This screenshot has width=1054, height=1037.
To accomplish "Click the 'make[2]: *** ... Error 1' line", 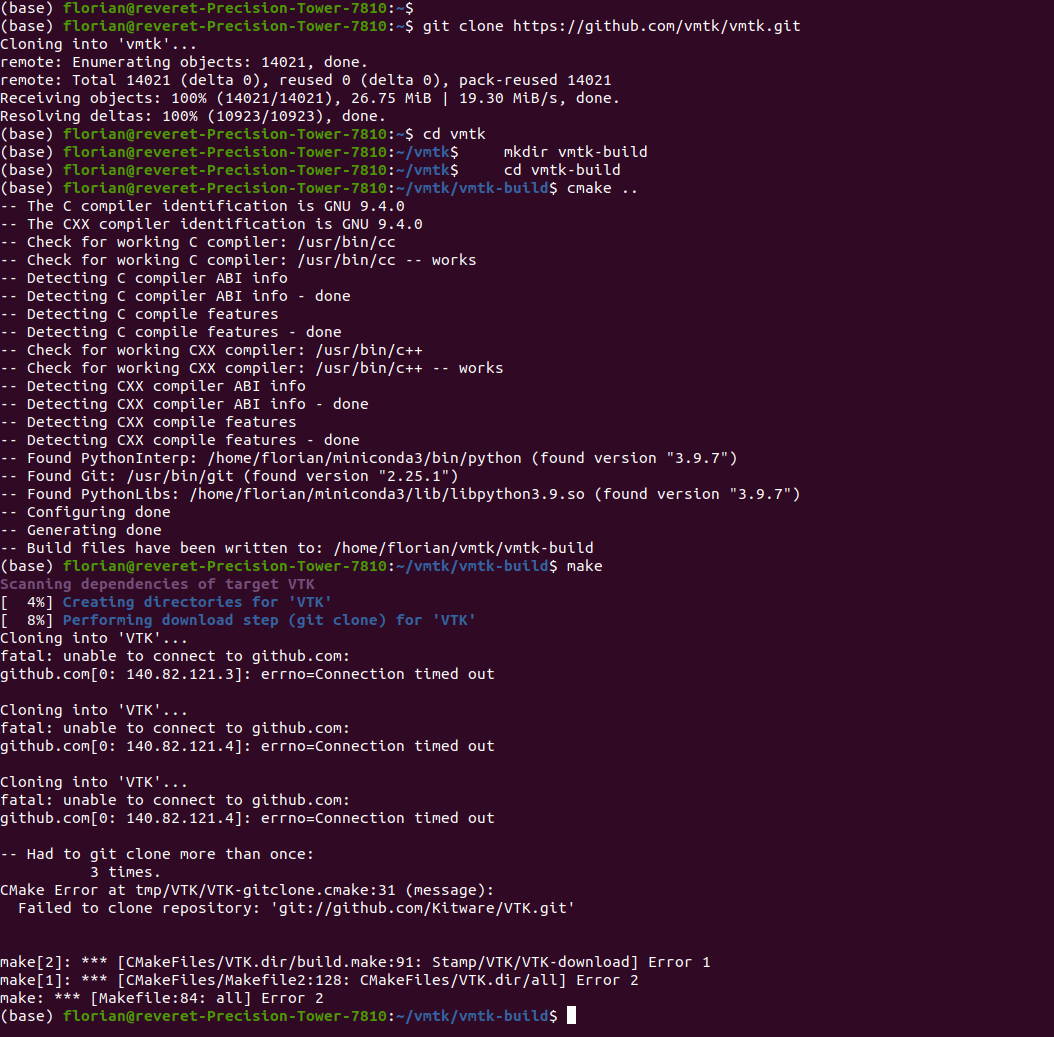I will (355, 962).
